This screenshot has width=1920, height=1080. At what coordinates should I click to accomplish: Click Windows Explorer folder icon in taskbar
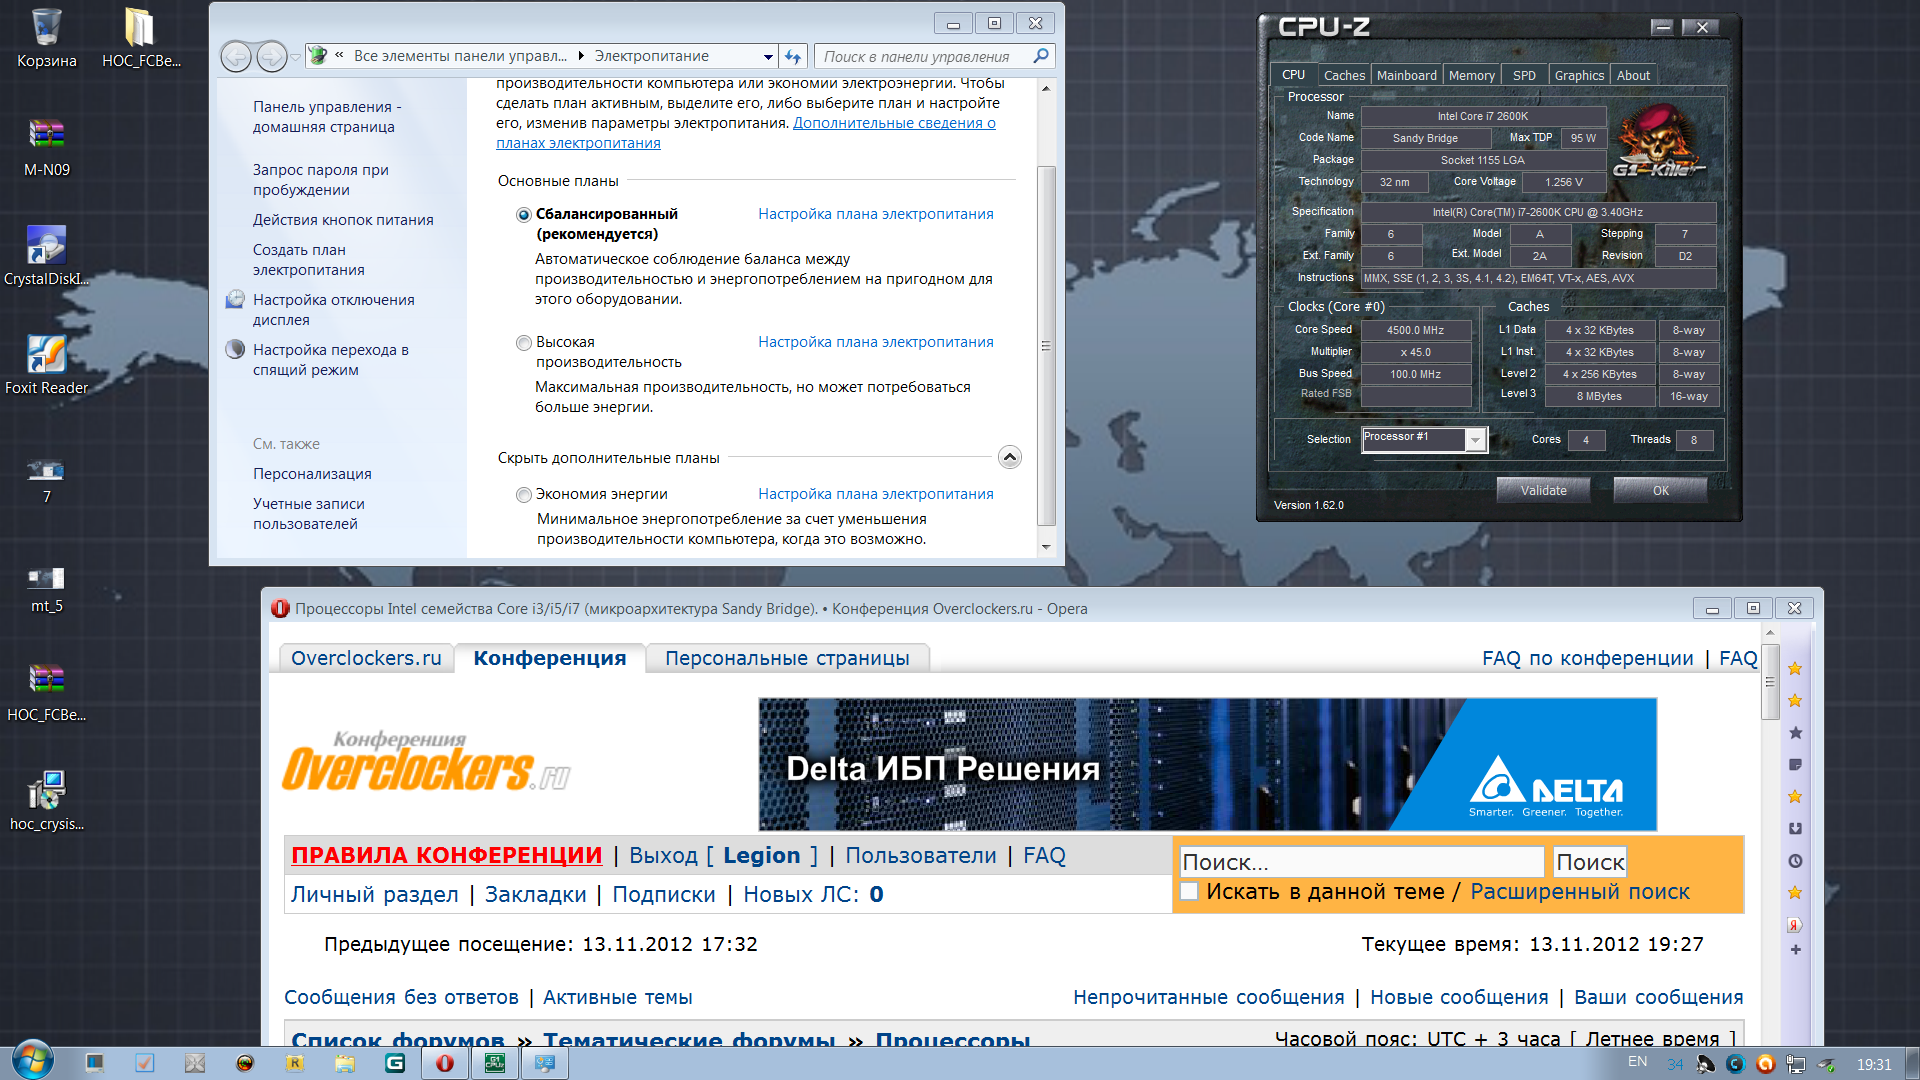(x=345, y=1063)
